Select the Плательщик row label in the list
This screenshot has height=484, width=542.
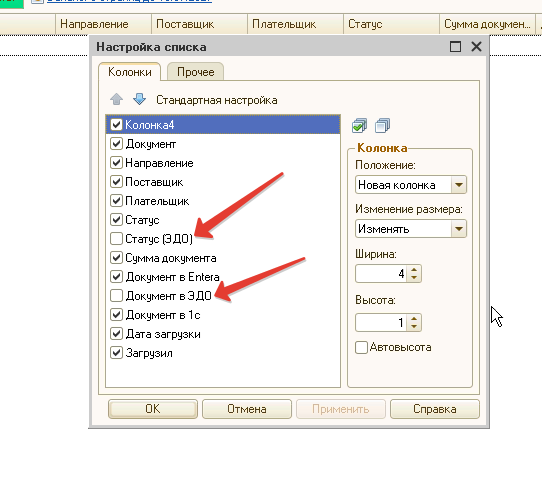[x=157, y=201]
